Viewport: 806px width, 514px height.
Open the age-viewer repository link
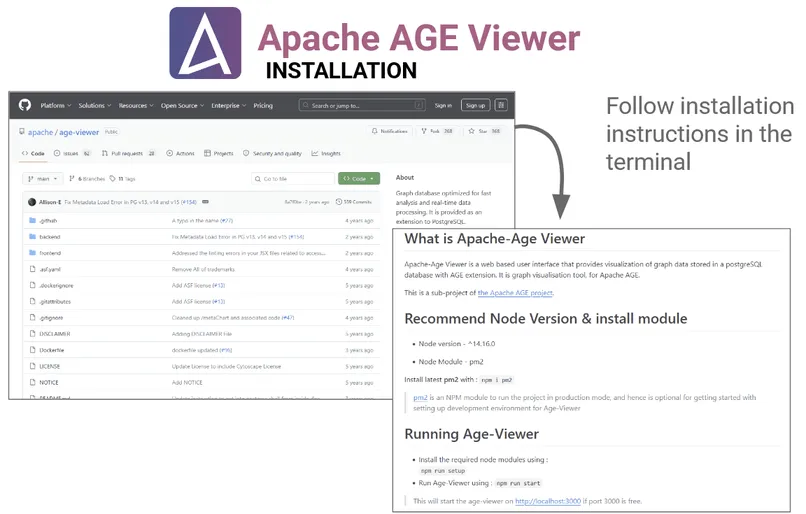(79, 132)
